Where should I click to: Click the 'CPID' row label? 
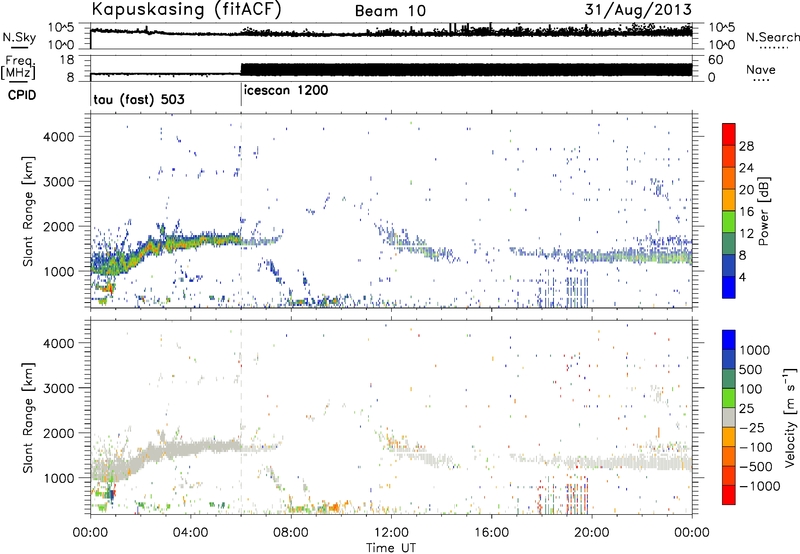pyautogui.click(x=22, y=95)
